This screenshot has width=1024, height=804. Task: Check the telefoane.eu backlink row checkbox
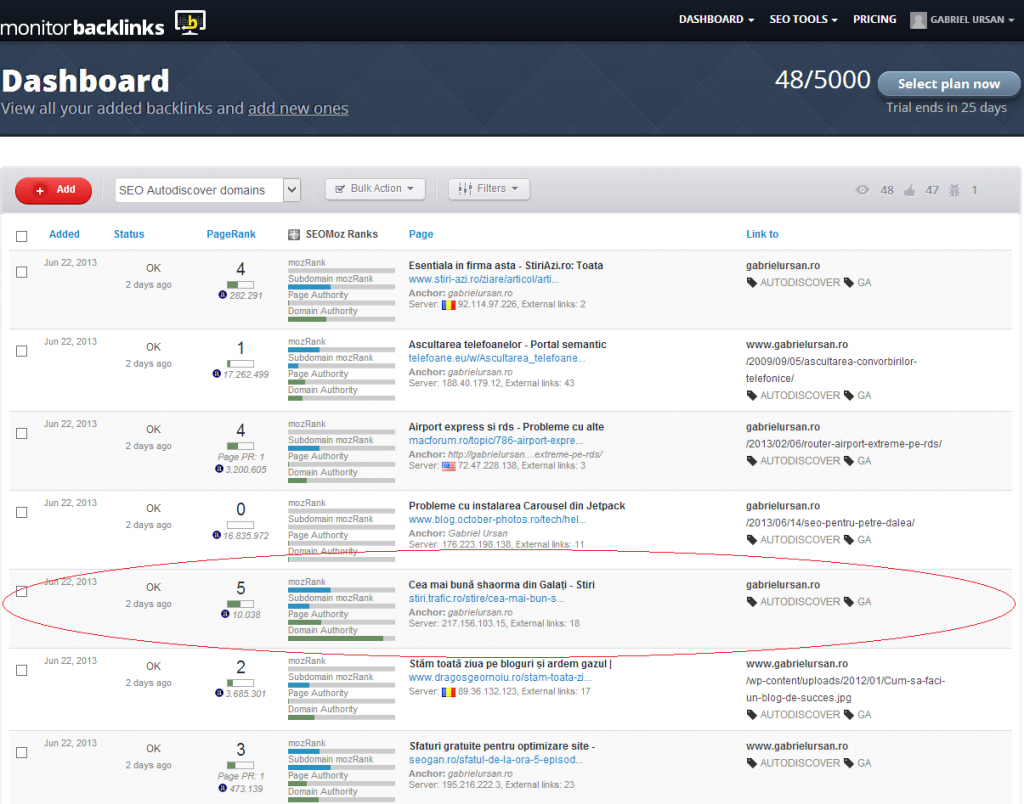click(x=22, y=351)
